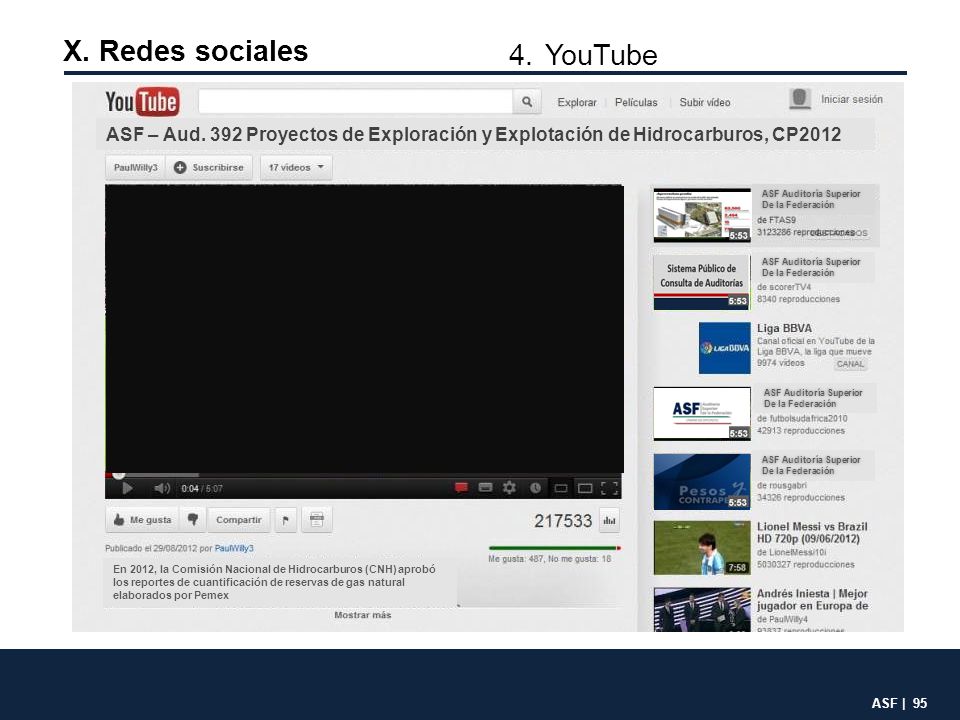Click the video progress seek bar

[x=364, y=474]
